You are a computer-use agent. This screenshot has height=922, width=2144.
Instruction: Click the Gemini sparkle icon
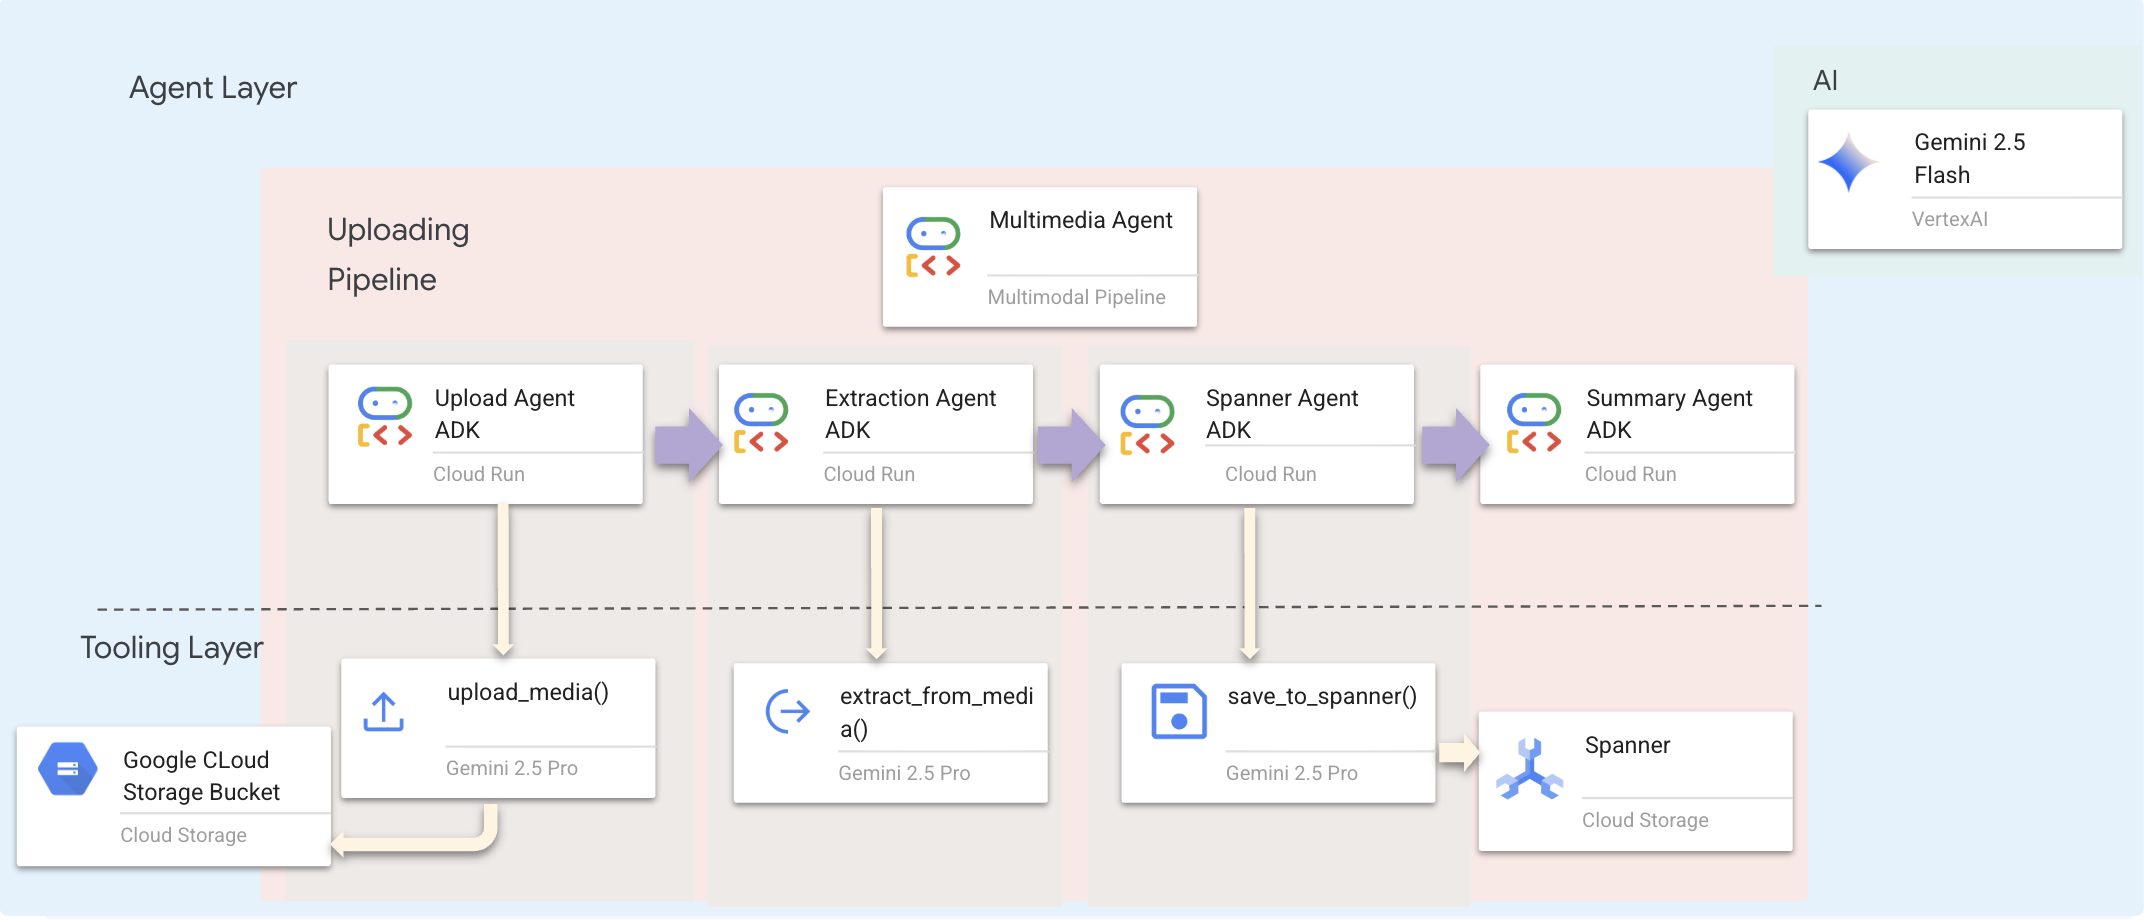point(1848,163)
